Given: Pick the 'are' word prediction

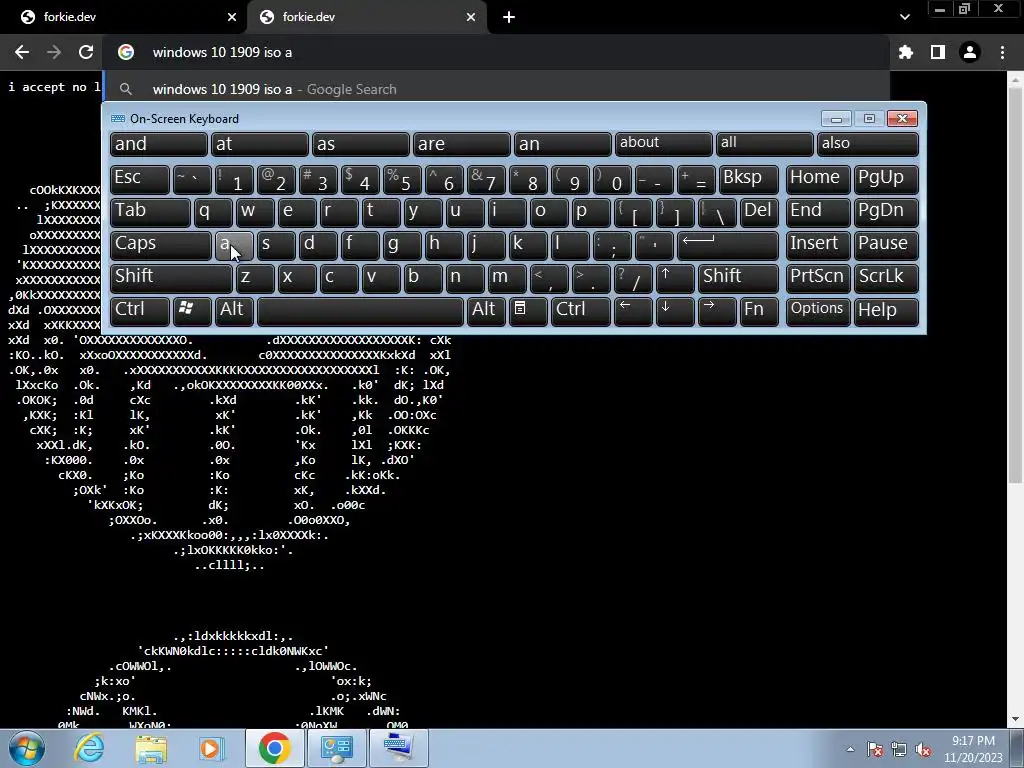Looking at the screenshot, I should tap(462, 144).
